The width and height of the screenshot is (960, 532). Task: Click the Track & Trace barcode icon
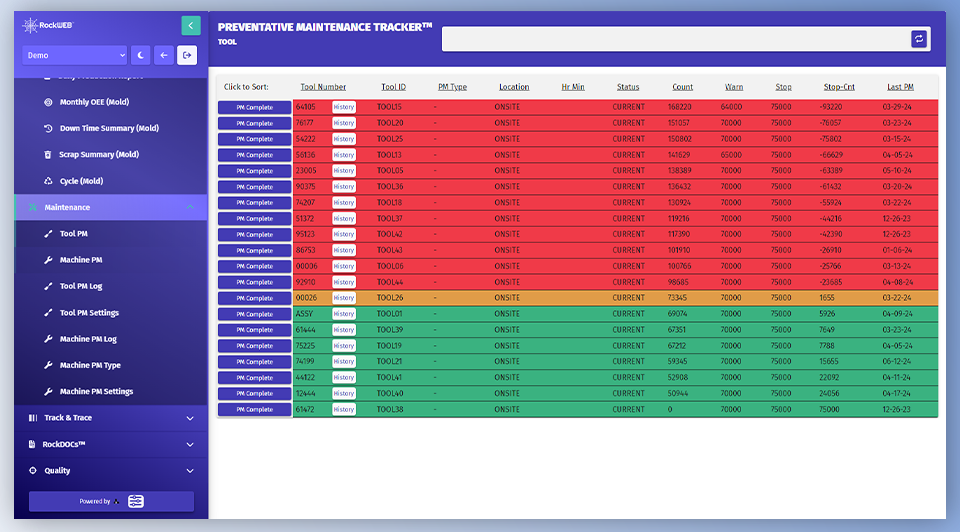32,418
